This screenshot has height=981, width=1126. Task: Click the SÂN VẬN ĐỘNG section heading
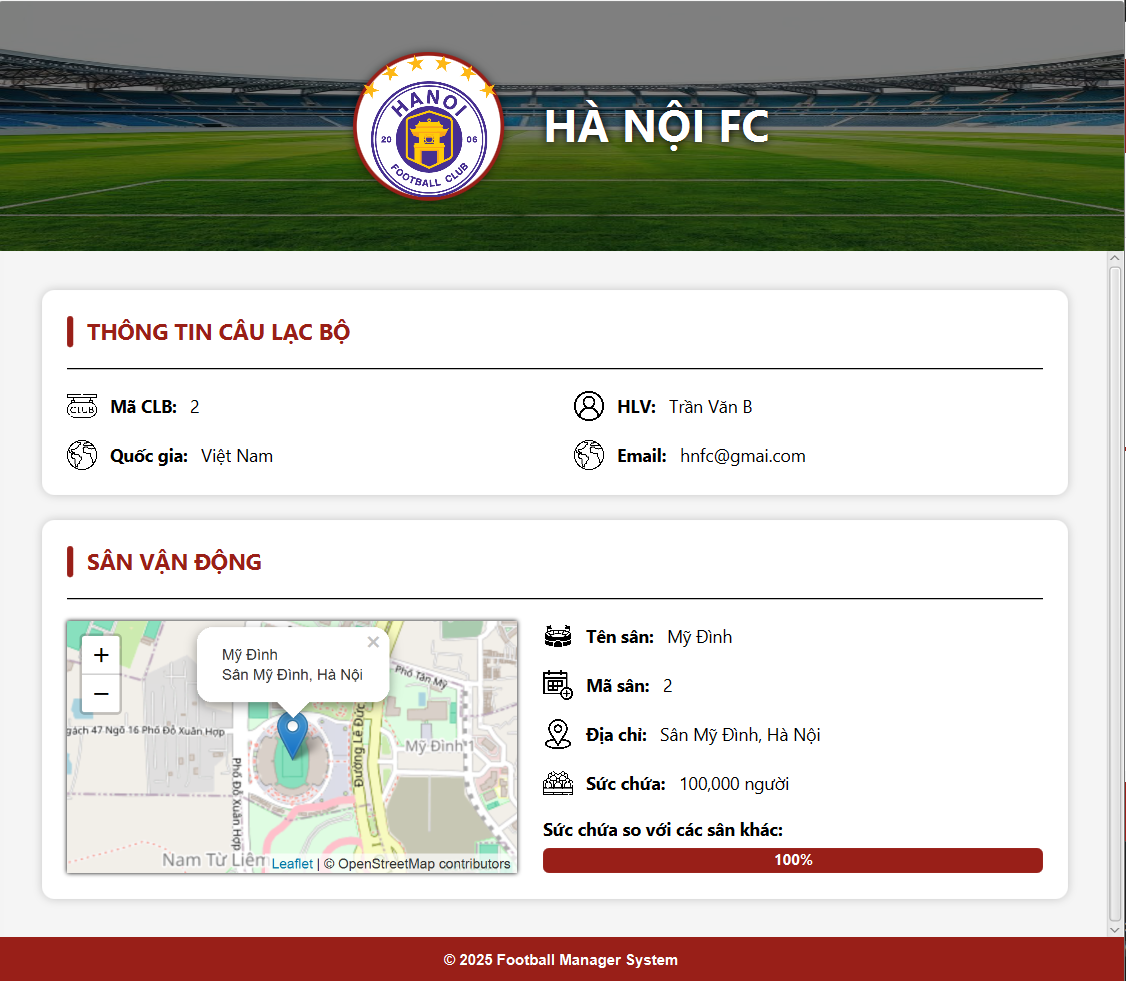click(x=174, y=562)
